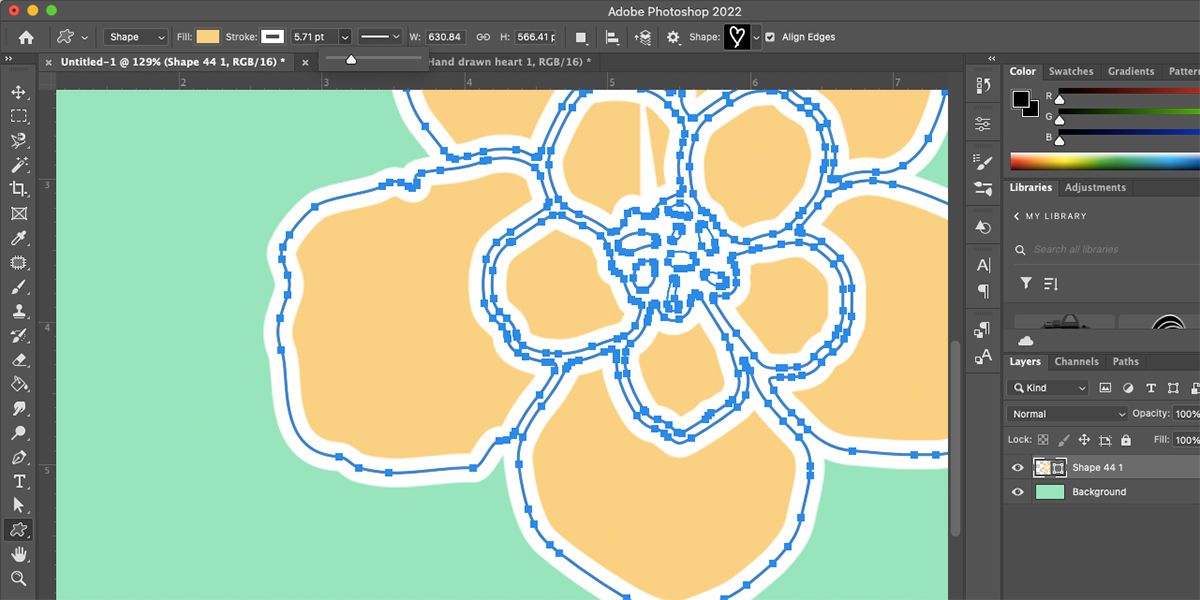Image resolution: width=1200 pixels, height=600 pixels.
Task: Open the tool preset picker arrow
Action: [85, 37]
